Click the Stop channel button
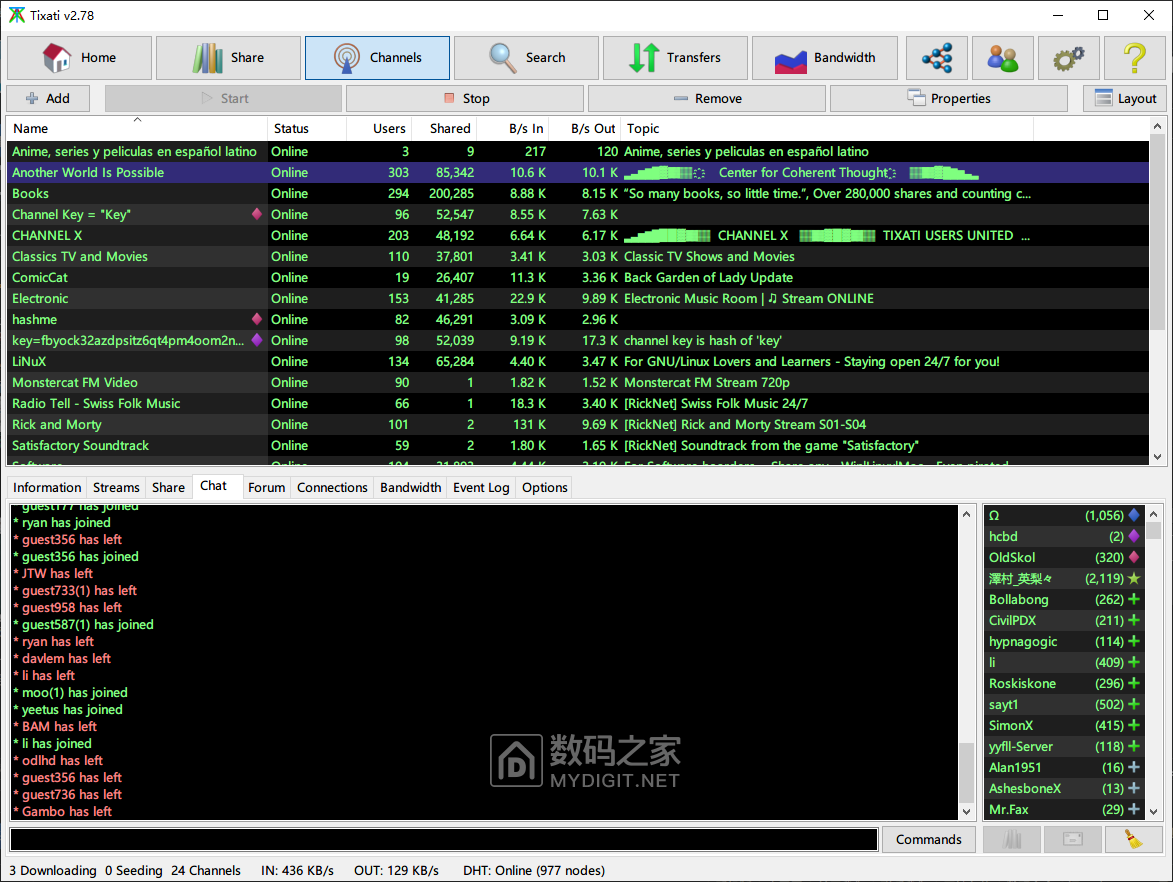Image resolution: width=1173 pixels, height=882 pixels. [x=465, y=98]
